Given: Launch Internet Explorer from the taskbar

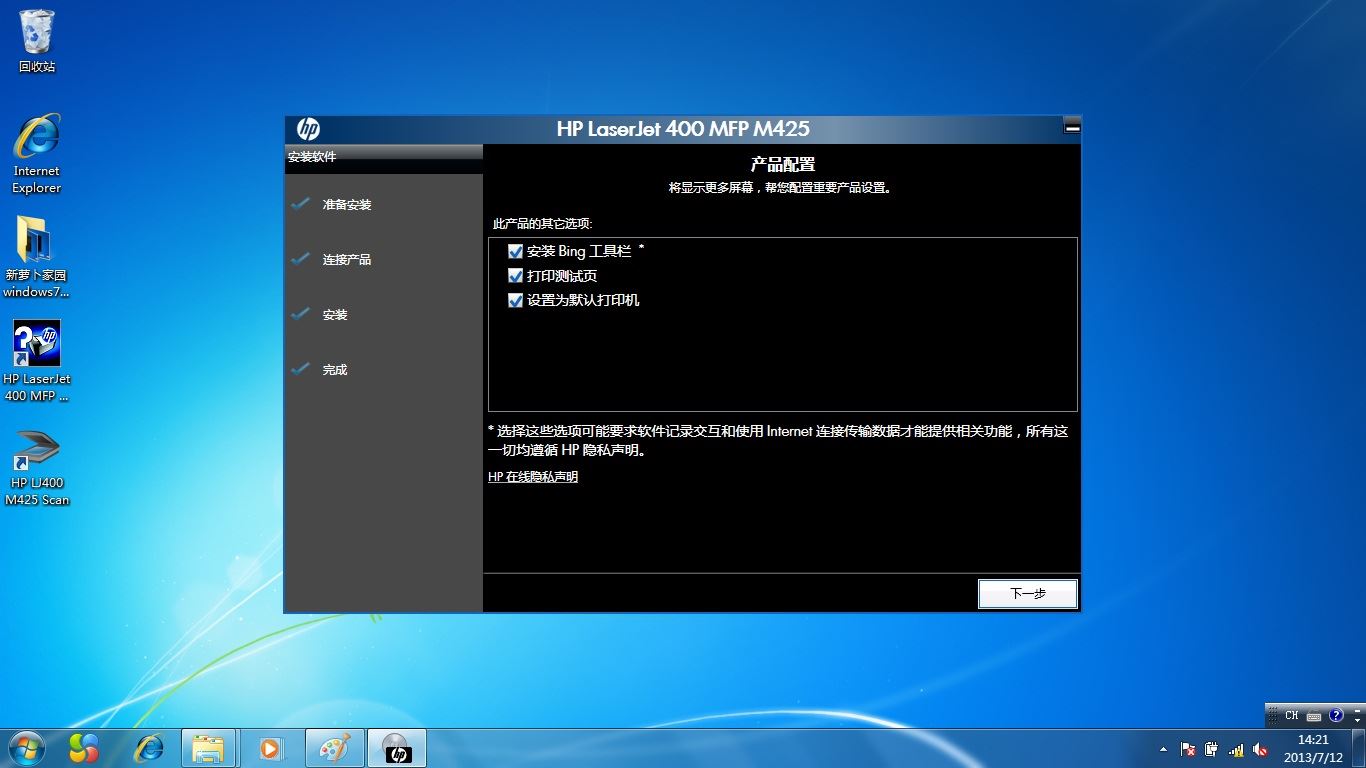Looking at the screenshot, I should pyautogui.click(x=148, y=748).
